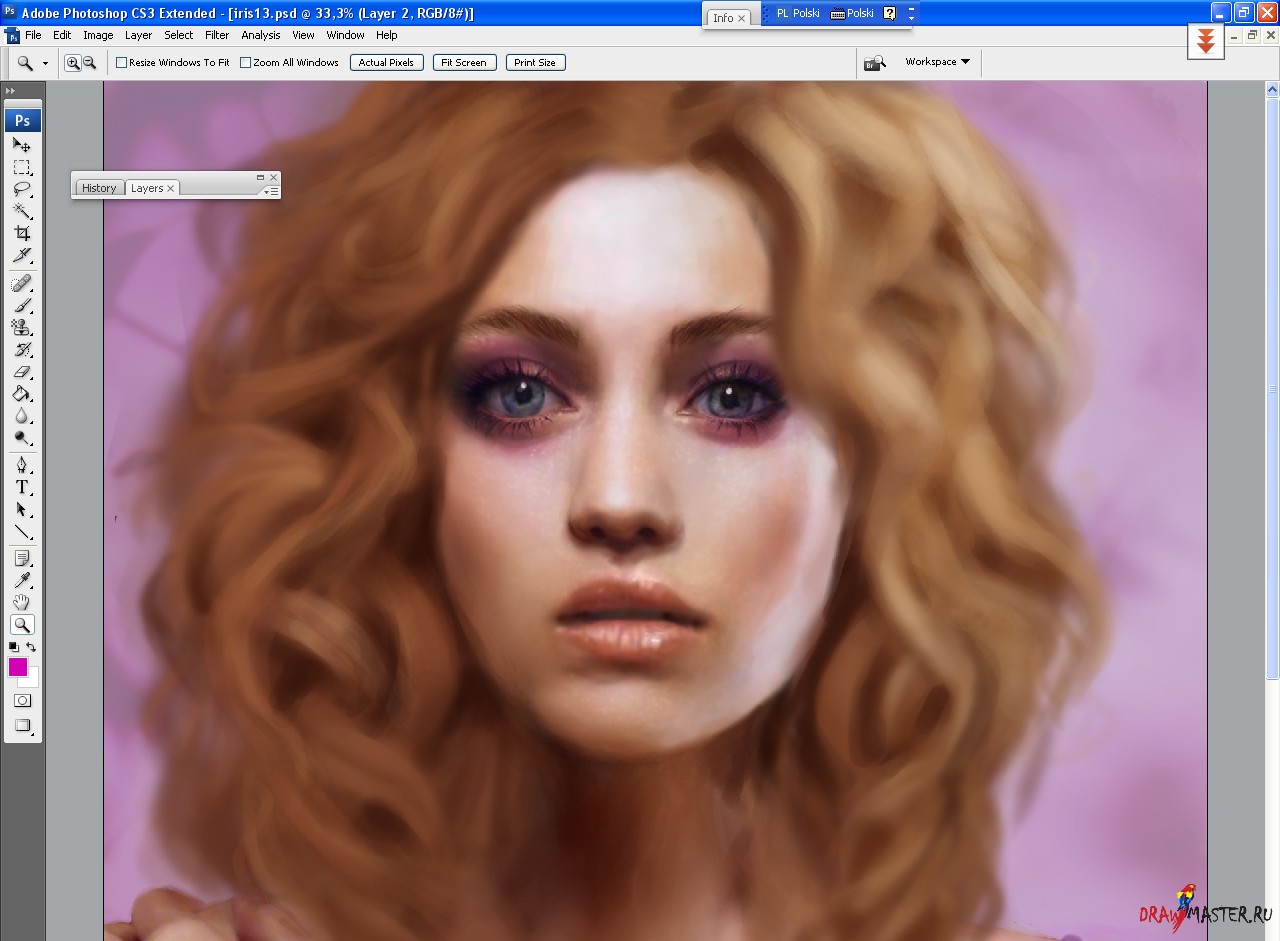This screenshot has height=941, width=1280.
Task: Click the vertical scrollbar of the canvas
Action: click(x=1272, y=388)
